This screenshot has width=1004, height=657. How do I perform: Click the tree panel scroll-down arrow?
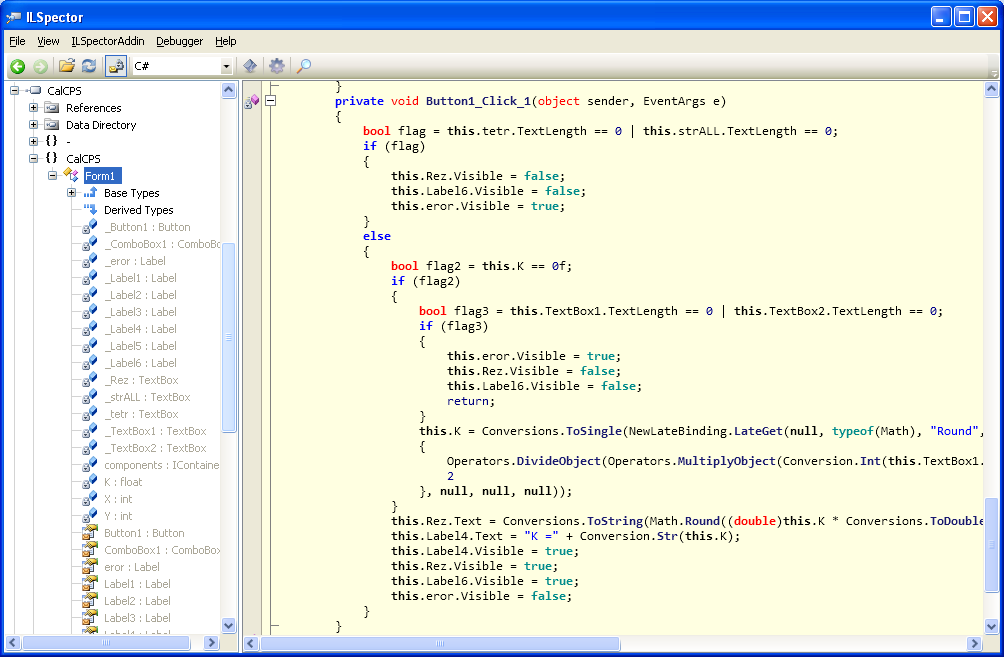pos(229,625)
